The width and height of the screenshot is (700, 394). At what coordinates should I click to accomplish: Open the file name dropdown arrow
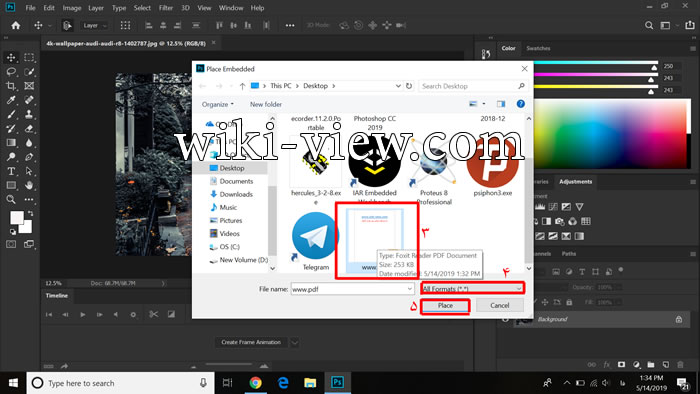click(409, 289)
